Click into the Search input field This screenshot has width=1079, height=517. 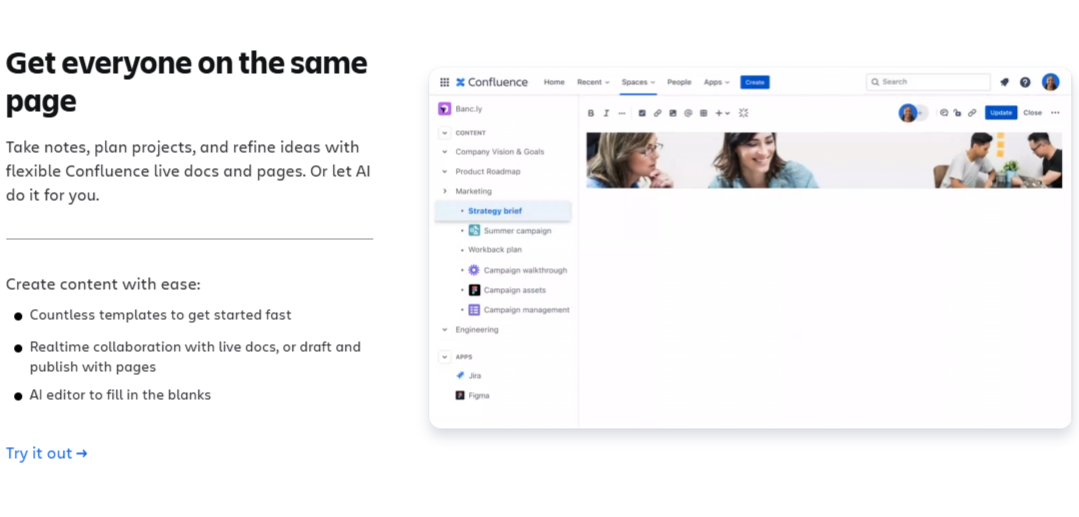pos(928,82)
